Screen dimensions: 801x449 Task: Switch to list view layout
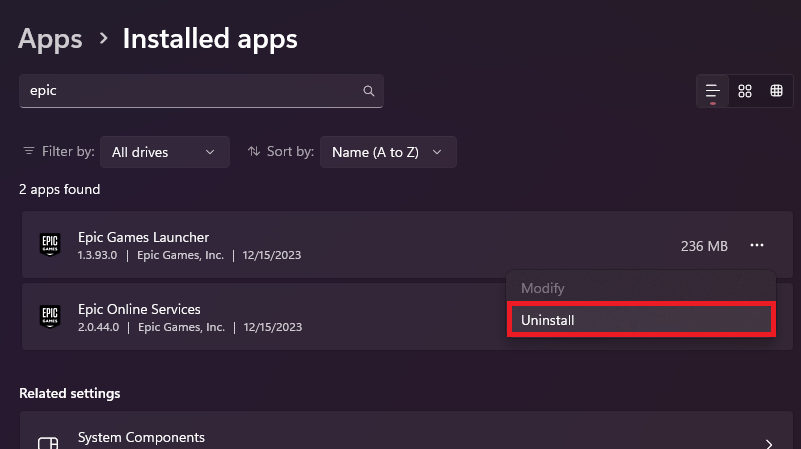point(713,91)
